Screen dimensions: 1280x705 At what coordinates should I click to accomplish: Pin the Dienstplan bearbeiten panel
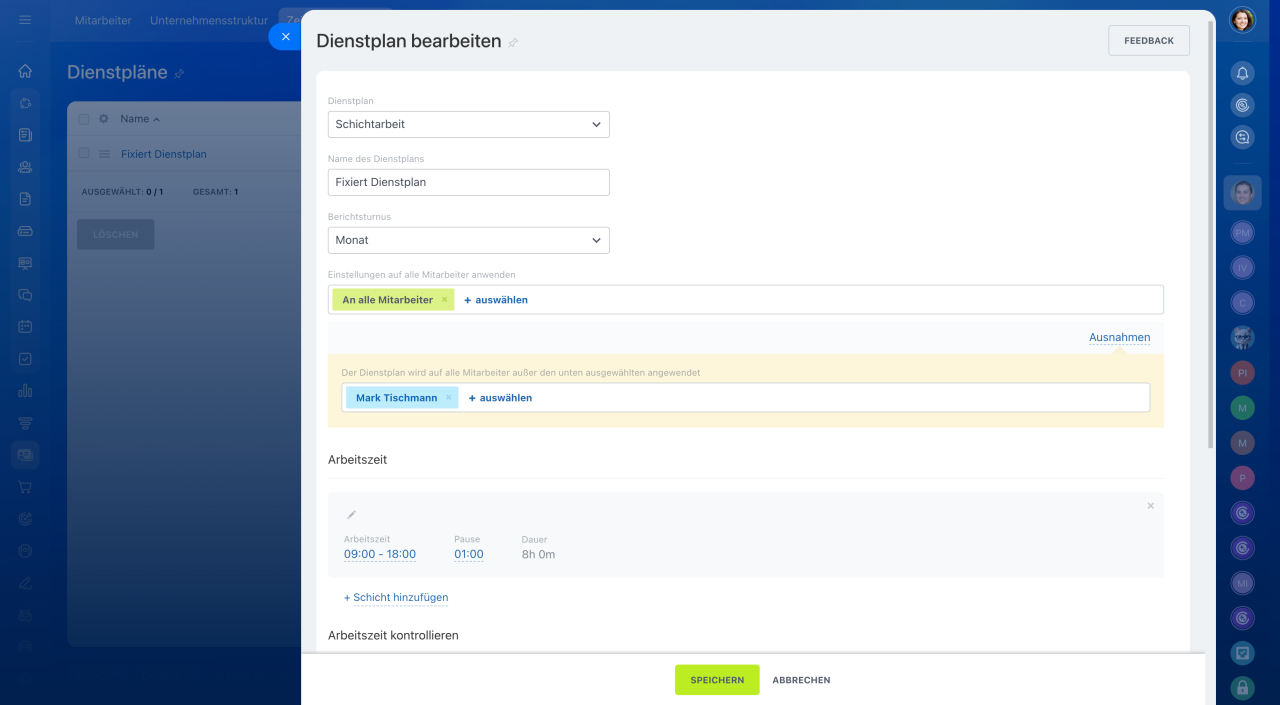513,43
